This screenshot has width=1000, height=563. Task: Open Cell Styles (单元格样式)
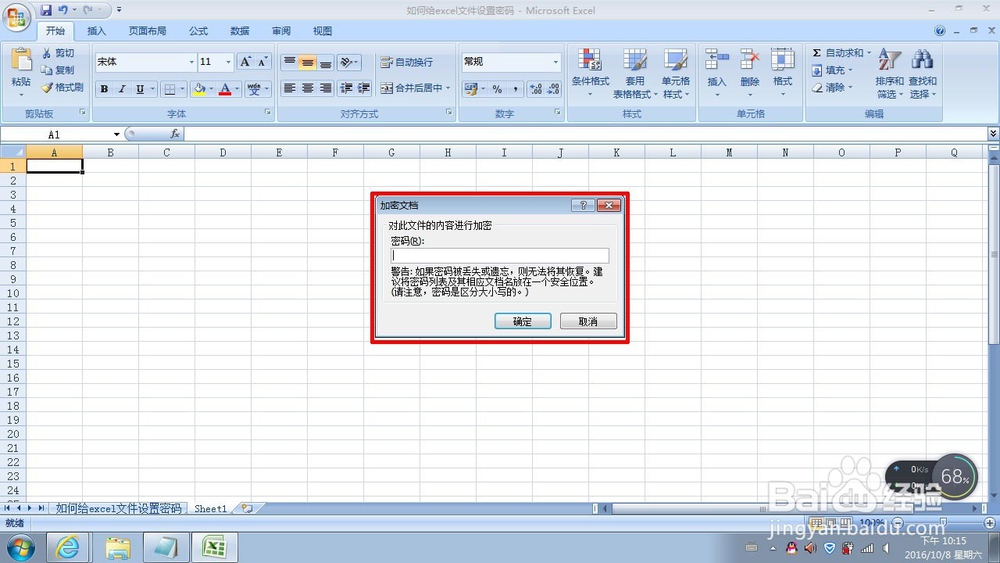[675, 73]
